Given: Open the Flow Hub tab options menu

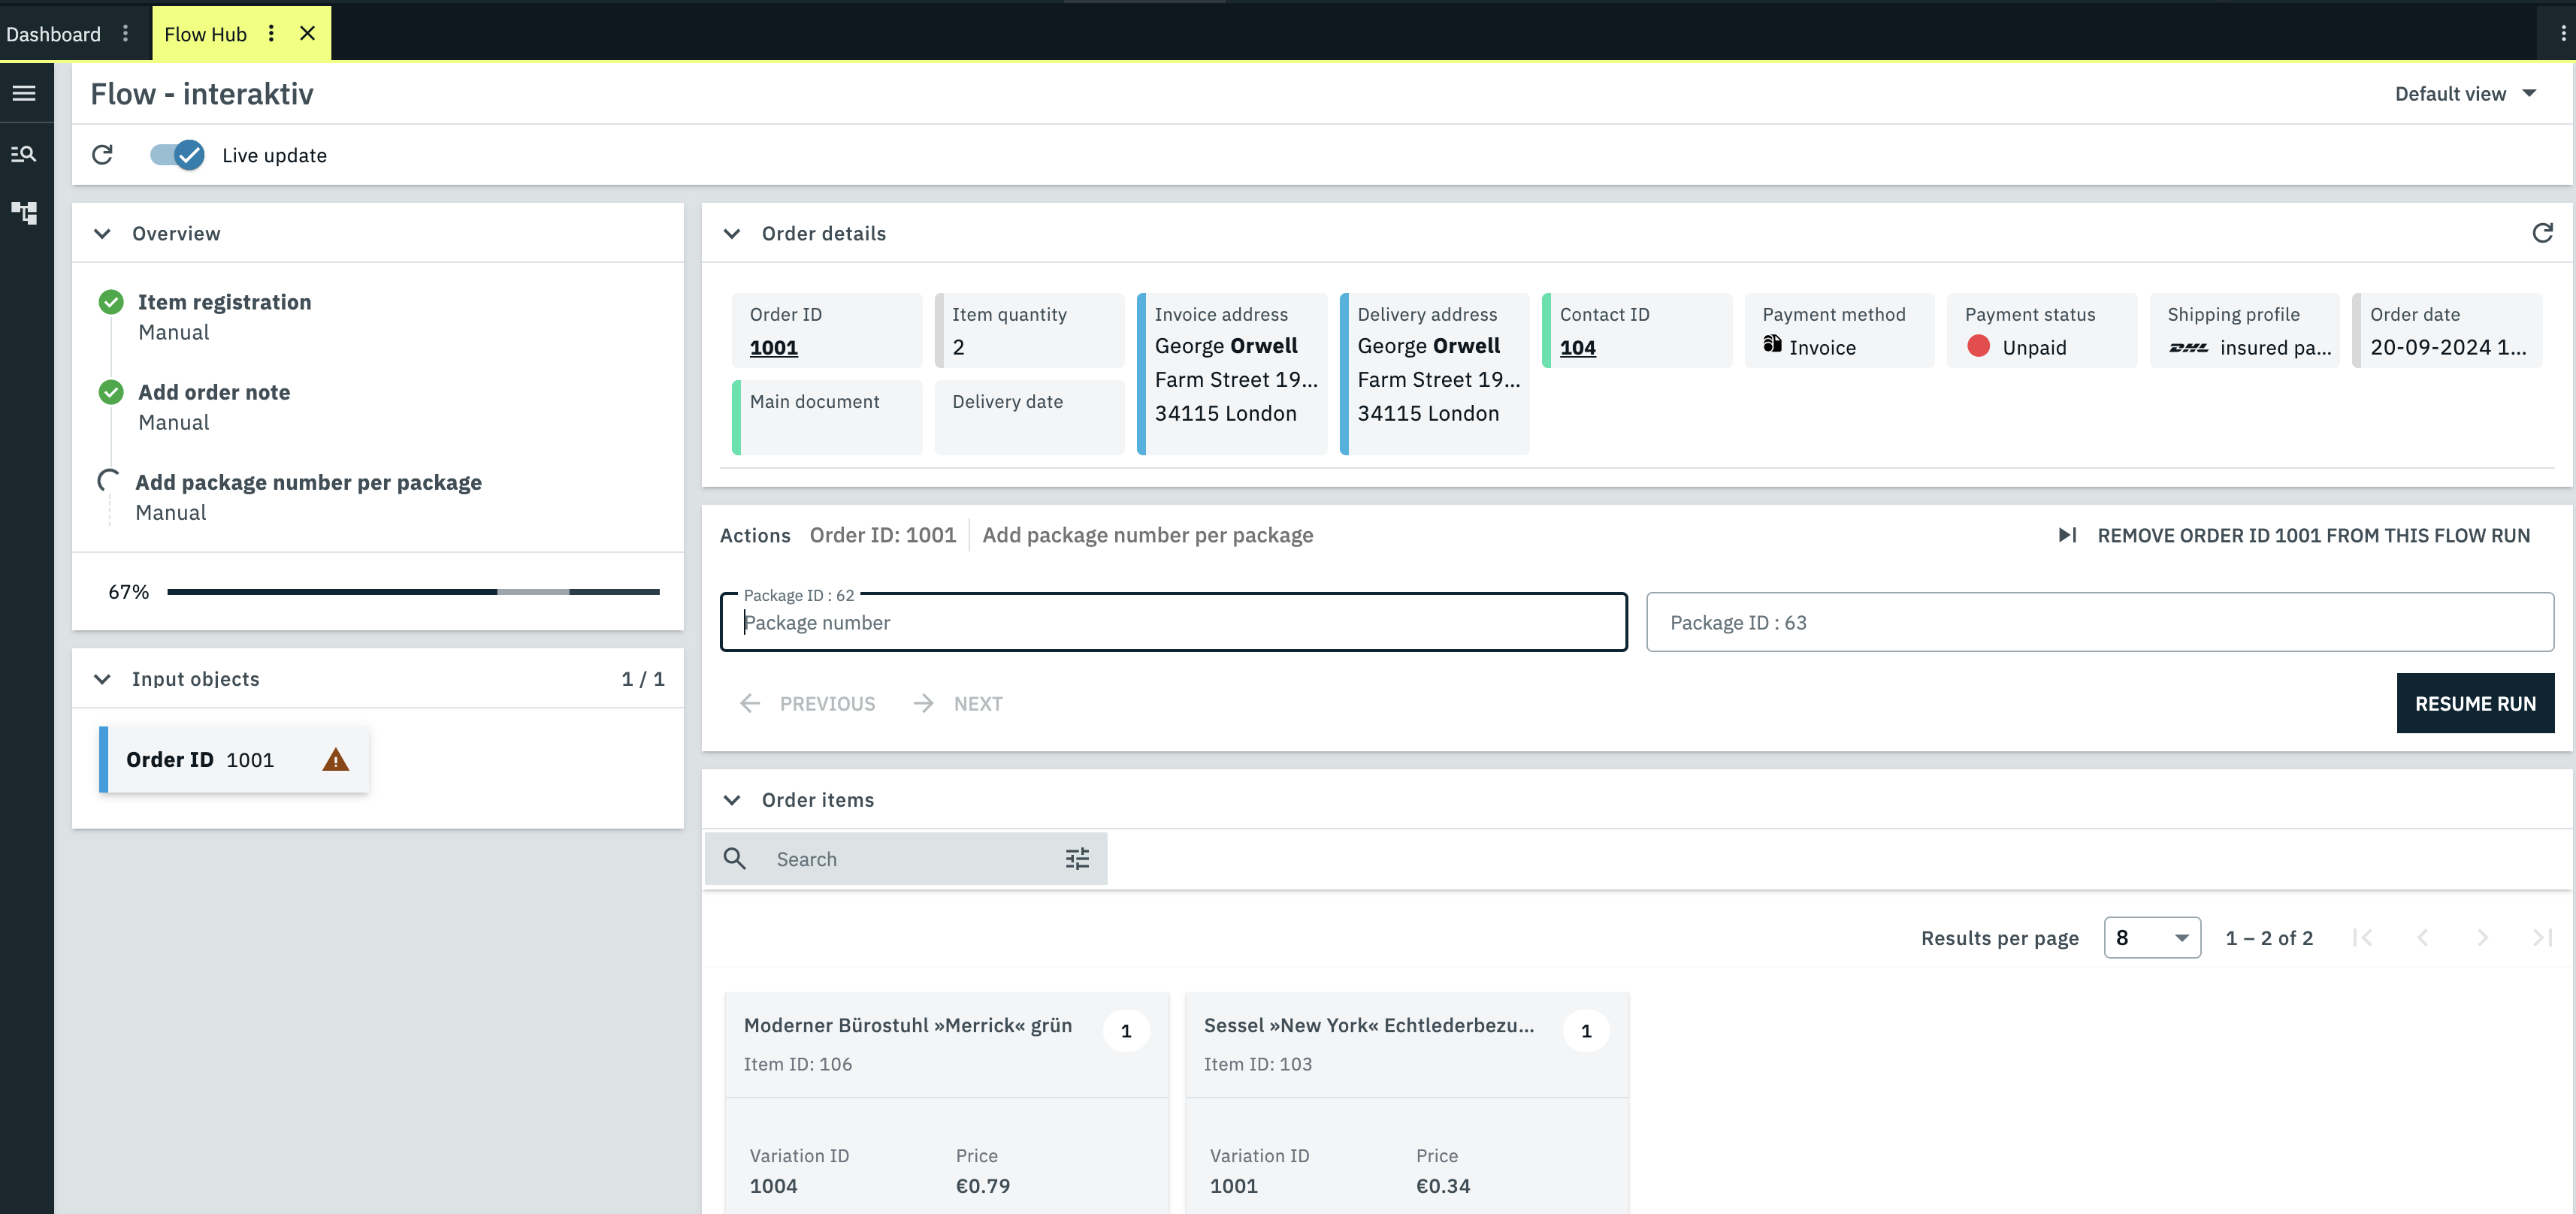Looking at the screenshot, I should coord(271,33).
